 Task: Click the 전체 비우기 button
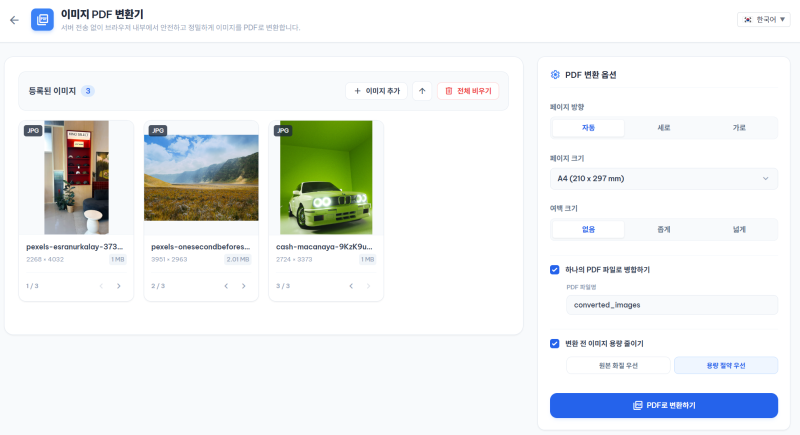[x=468, y=91]
